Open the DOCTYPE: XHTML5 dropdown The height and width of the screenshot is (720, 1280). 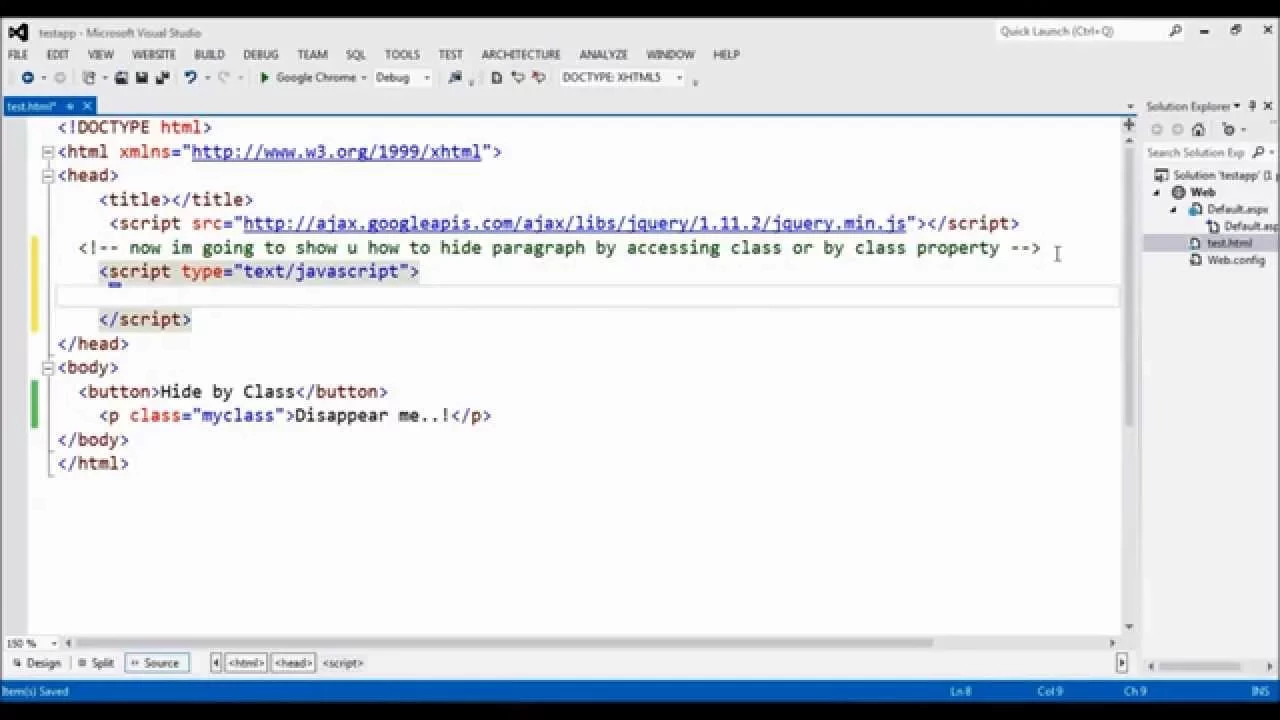coord(679,77)
